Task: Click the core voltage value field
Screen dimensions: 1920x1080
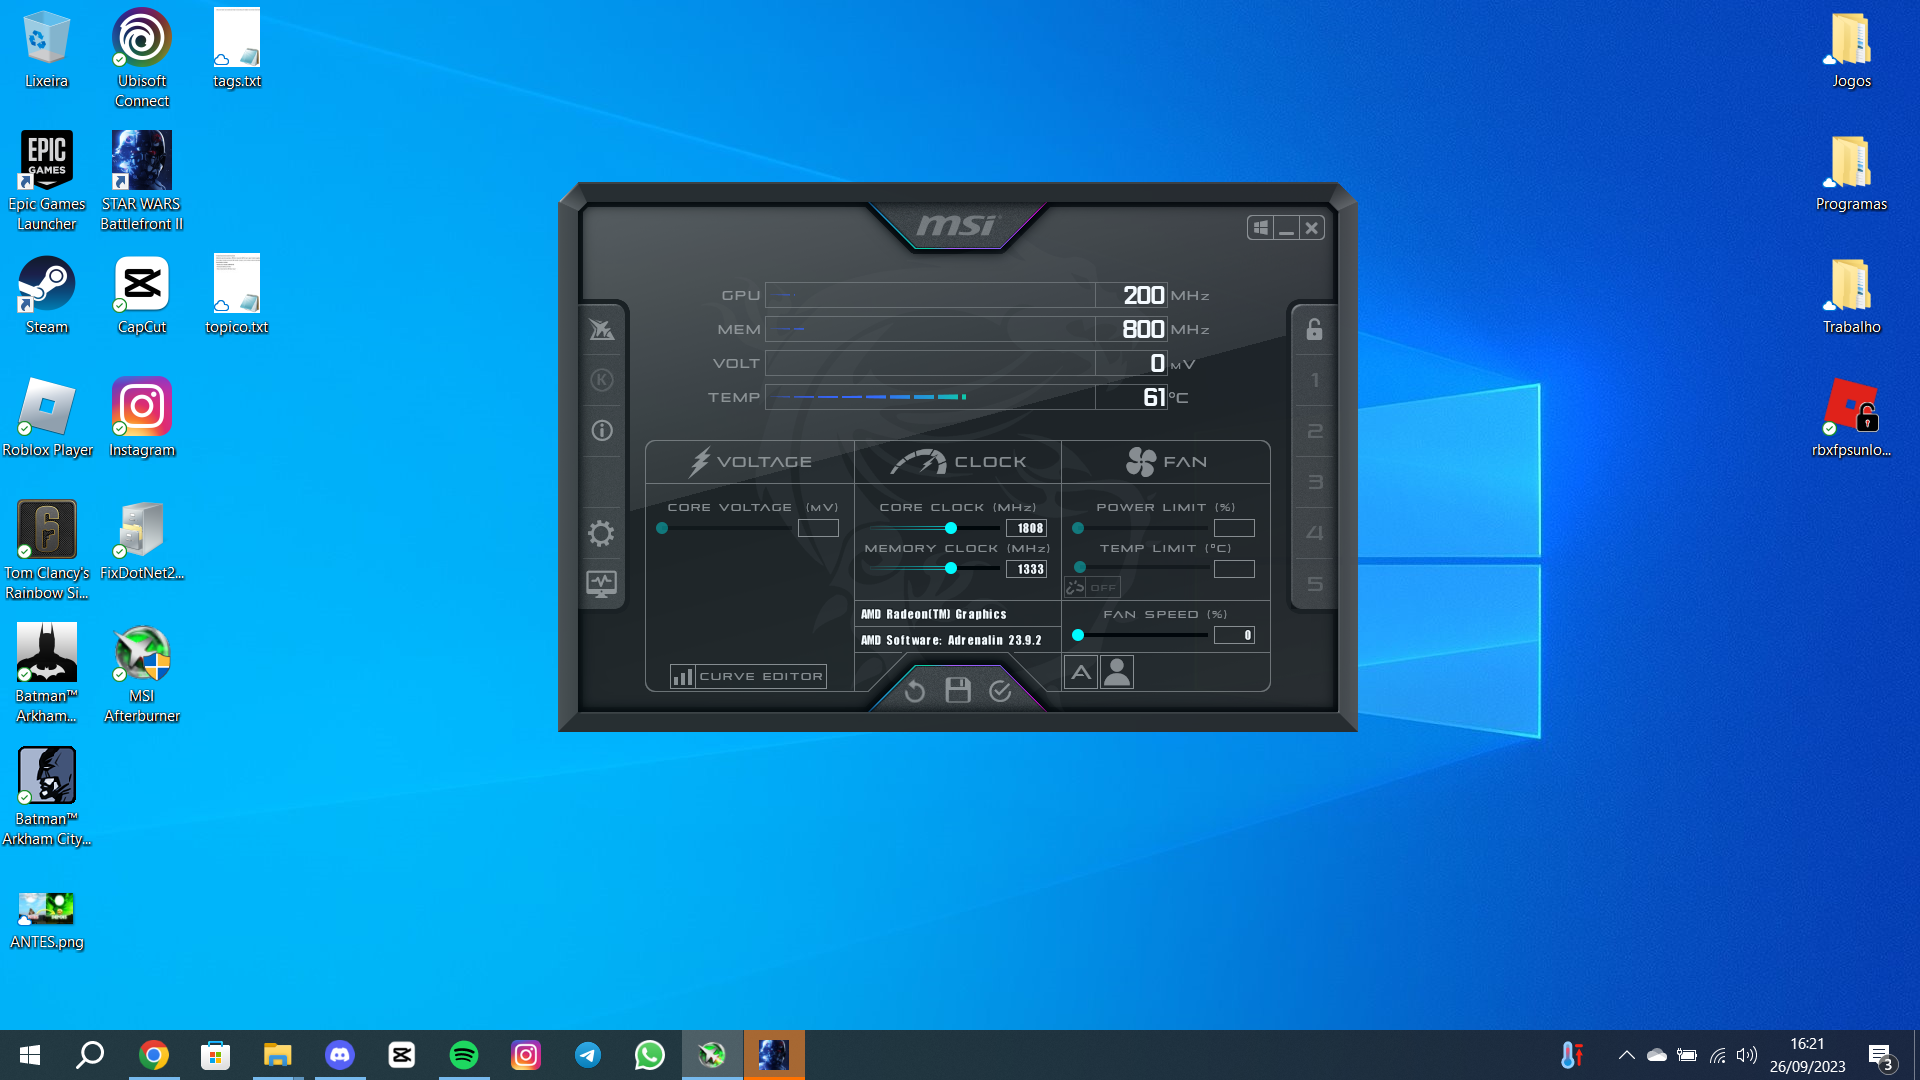Action: pos(818,528)
